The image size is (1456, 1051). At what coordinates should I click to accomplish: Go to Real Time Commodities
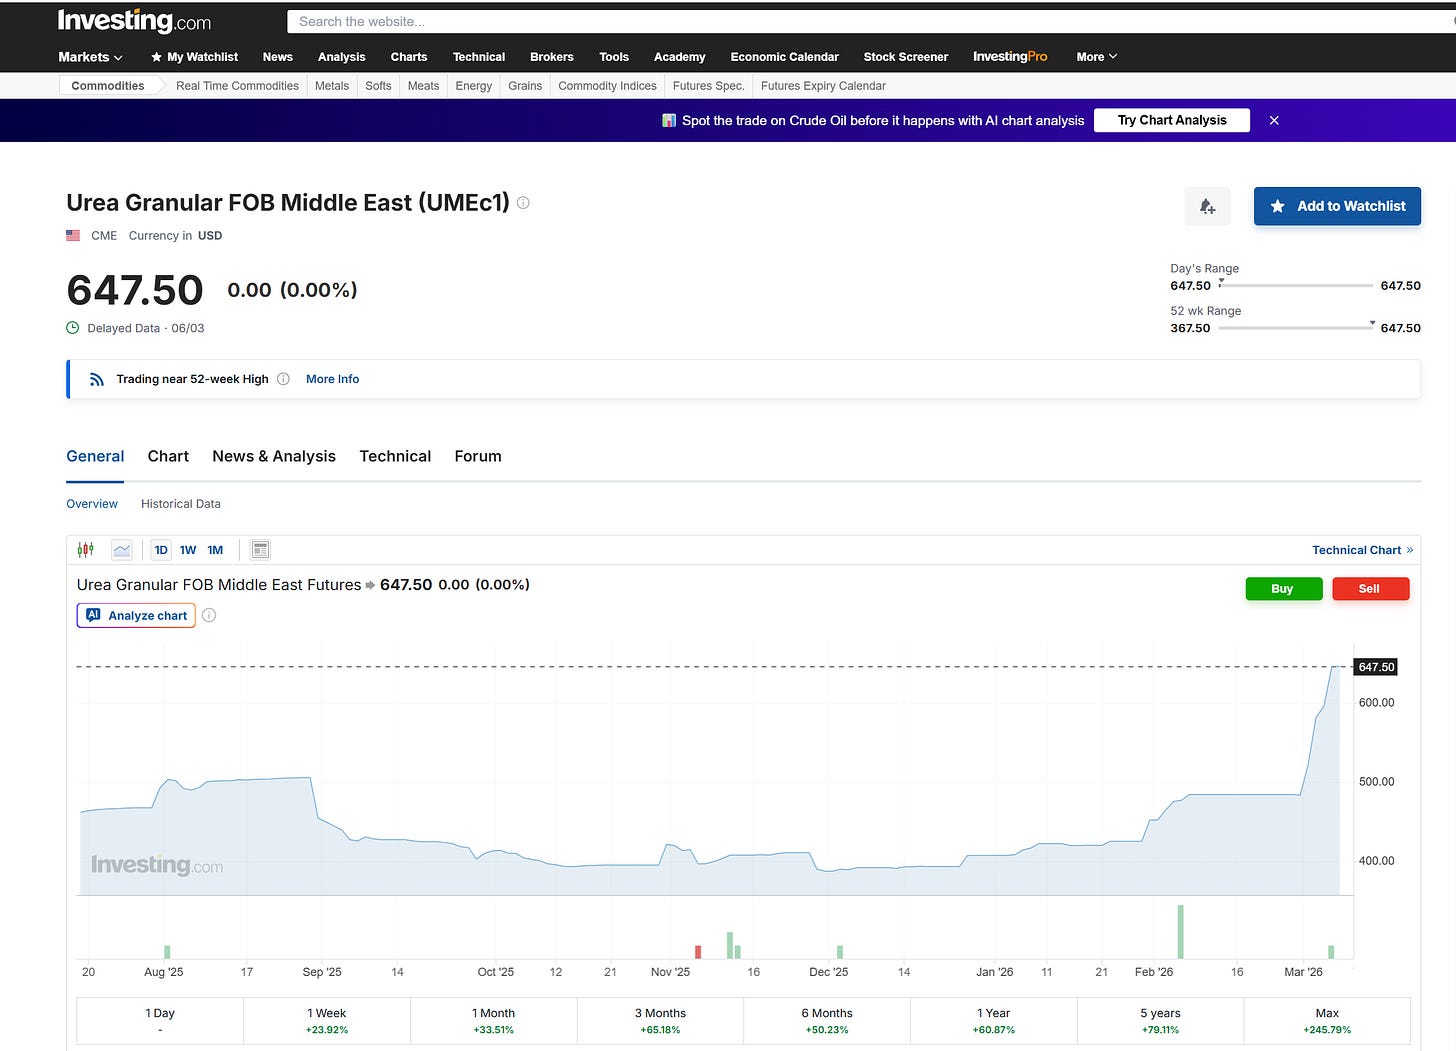pyautogui.click(x=237, y=86)
